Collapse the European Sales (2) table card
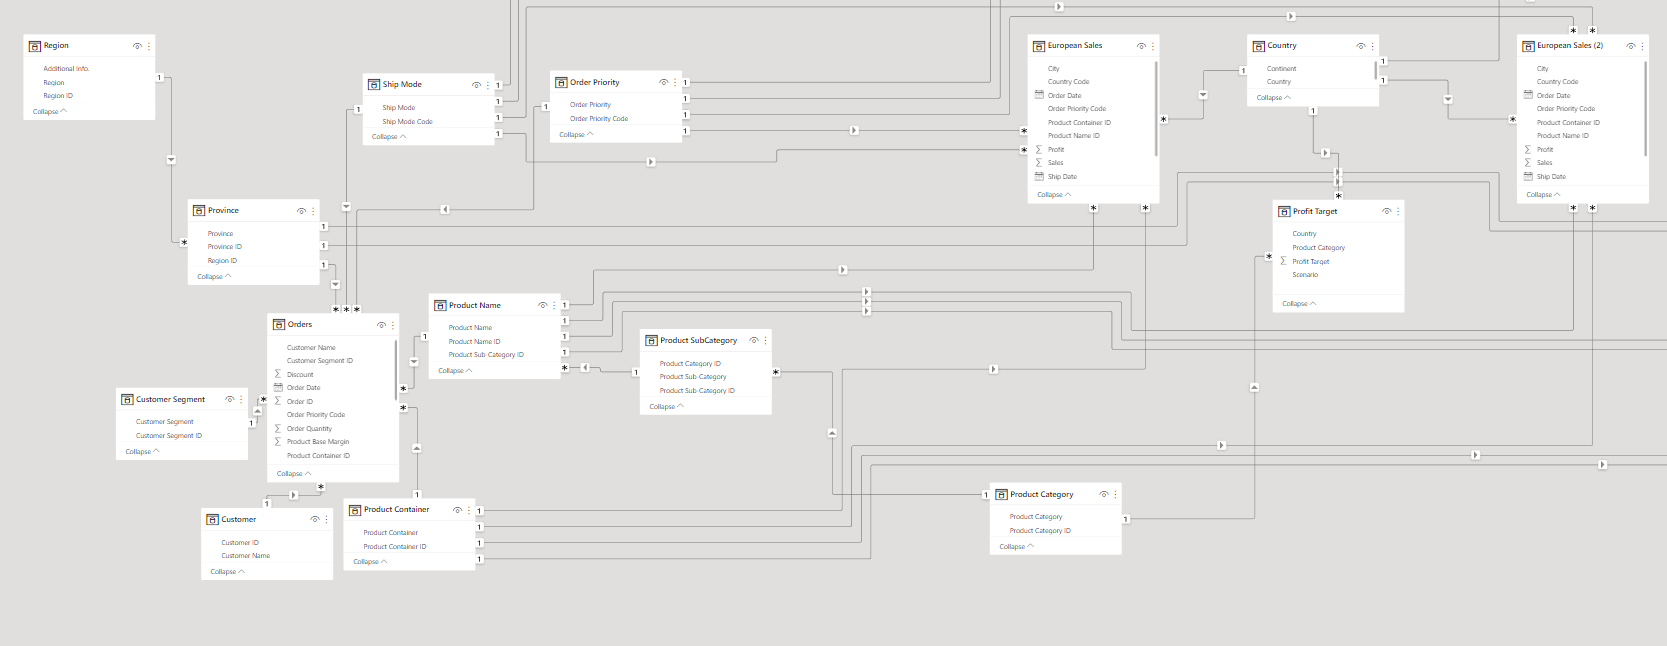The width and height of the screenshot is (1667, 646). (x=1543, y=195)
